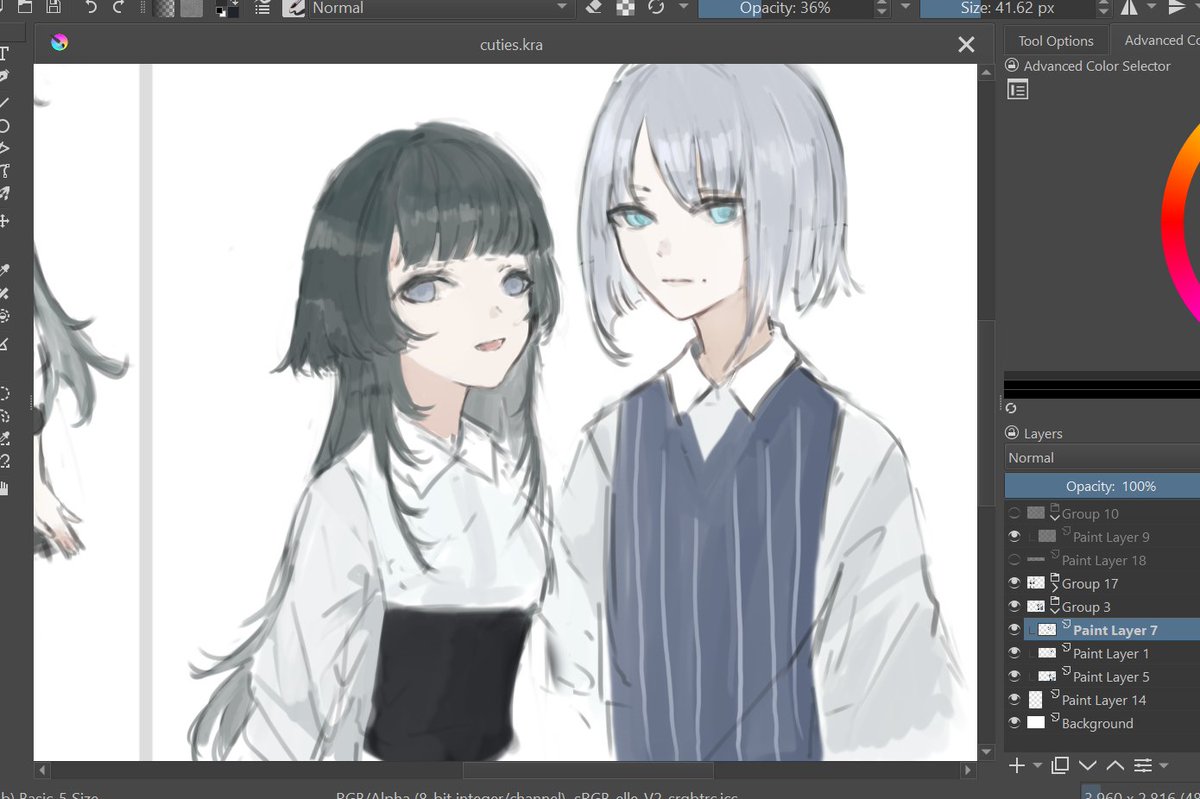Open the brush blending mode dropdown
The height and width of the screenshot is (799, 1200).
[x=439, y=8]
